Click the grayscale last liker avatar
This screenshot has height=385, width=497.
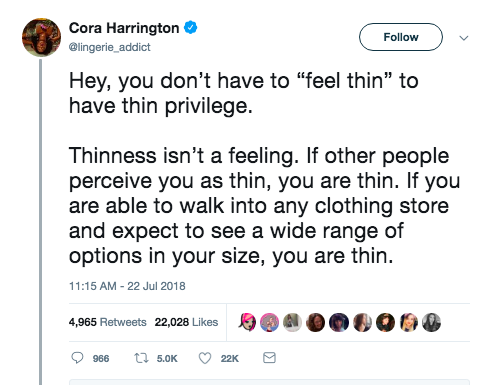(431, 322)
